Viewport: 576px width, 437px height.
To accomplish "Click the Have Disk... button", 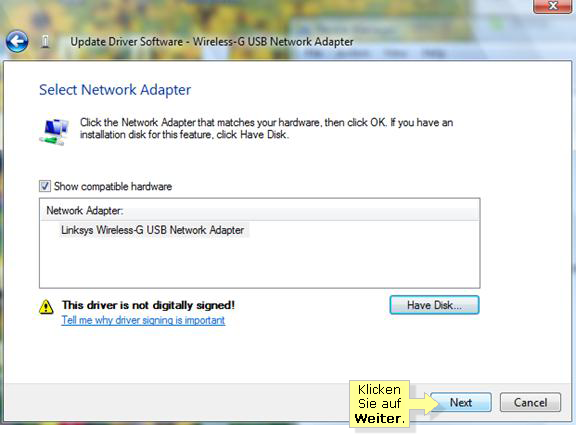I will (434, 305).
